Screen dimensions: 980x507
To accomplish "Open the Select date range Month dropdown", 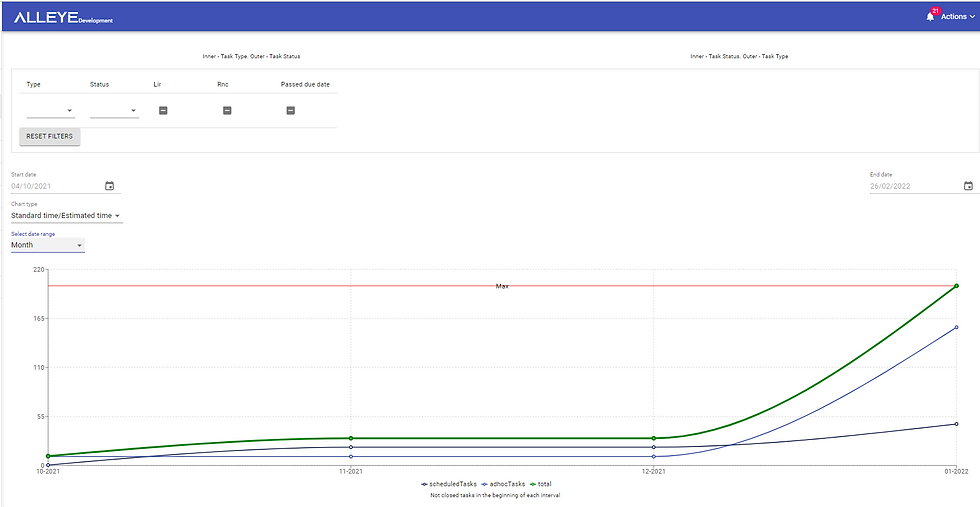I will [x=48, y=245].
